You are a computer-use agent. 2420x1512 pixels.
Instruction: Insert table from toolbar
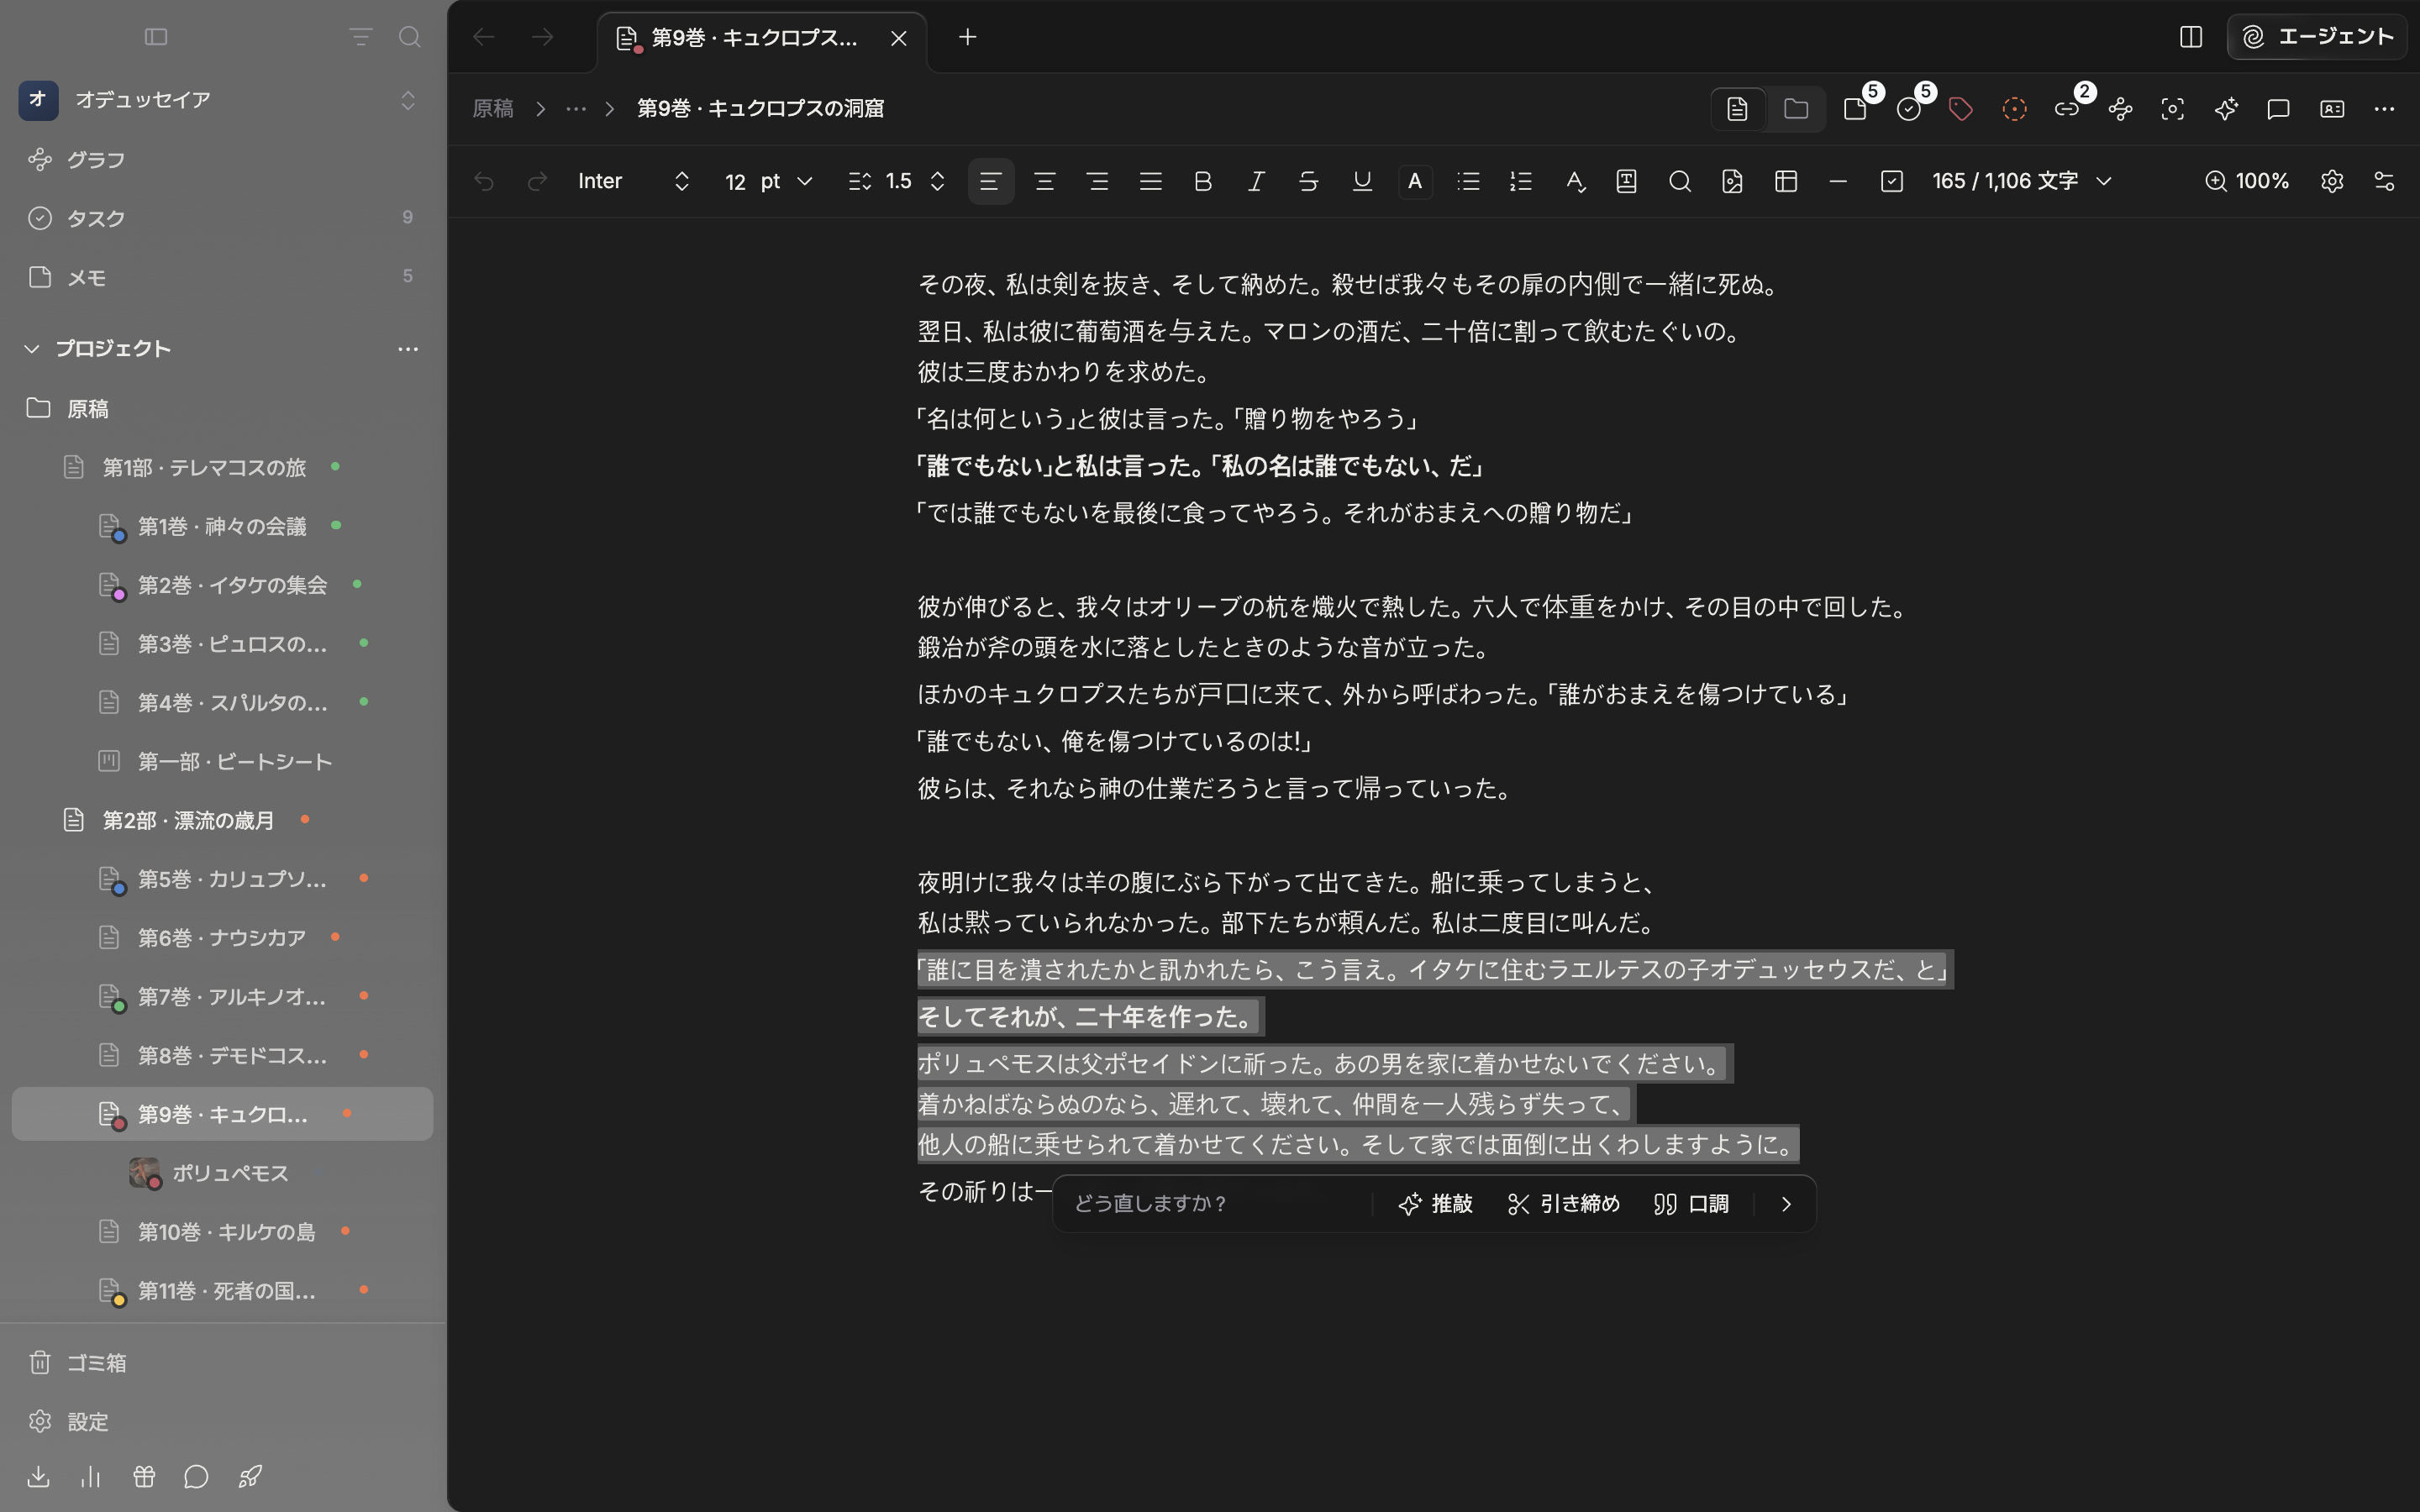1786,181
